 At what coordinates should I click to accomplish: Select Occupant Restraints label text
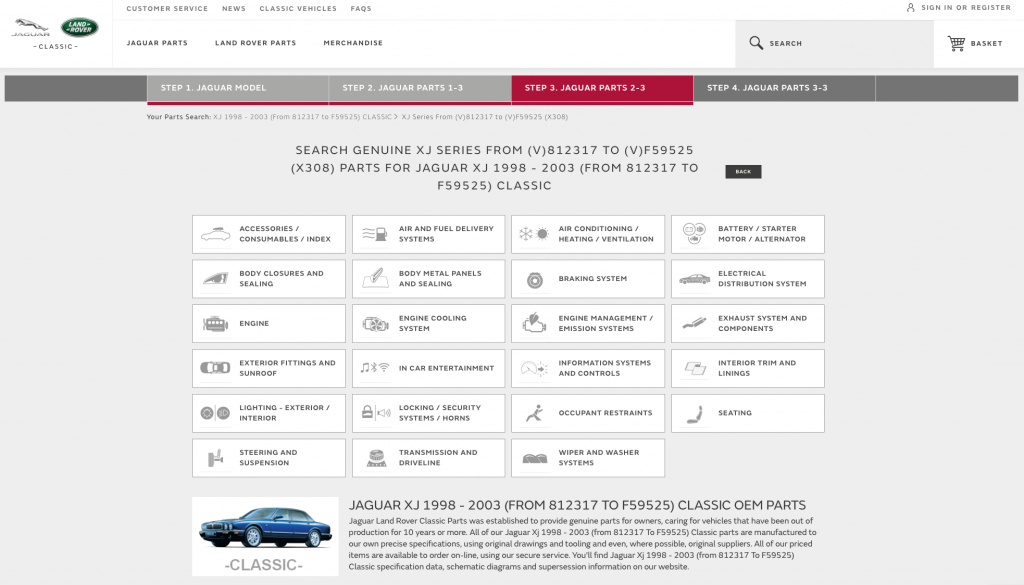point(605,413)
